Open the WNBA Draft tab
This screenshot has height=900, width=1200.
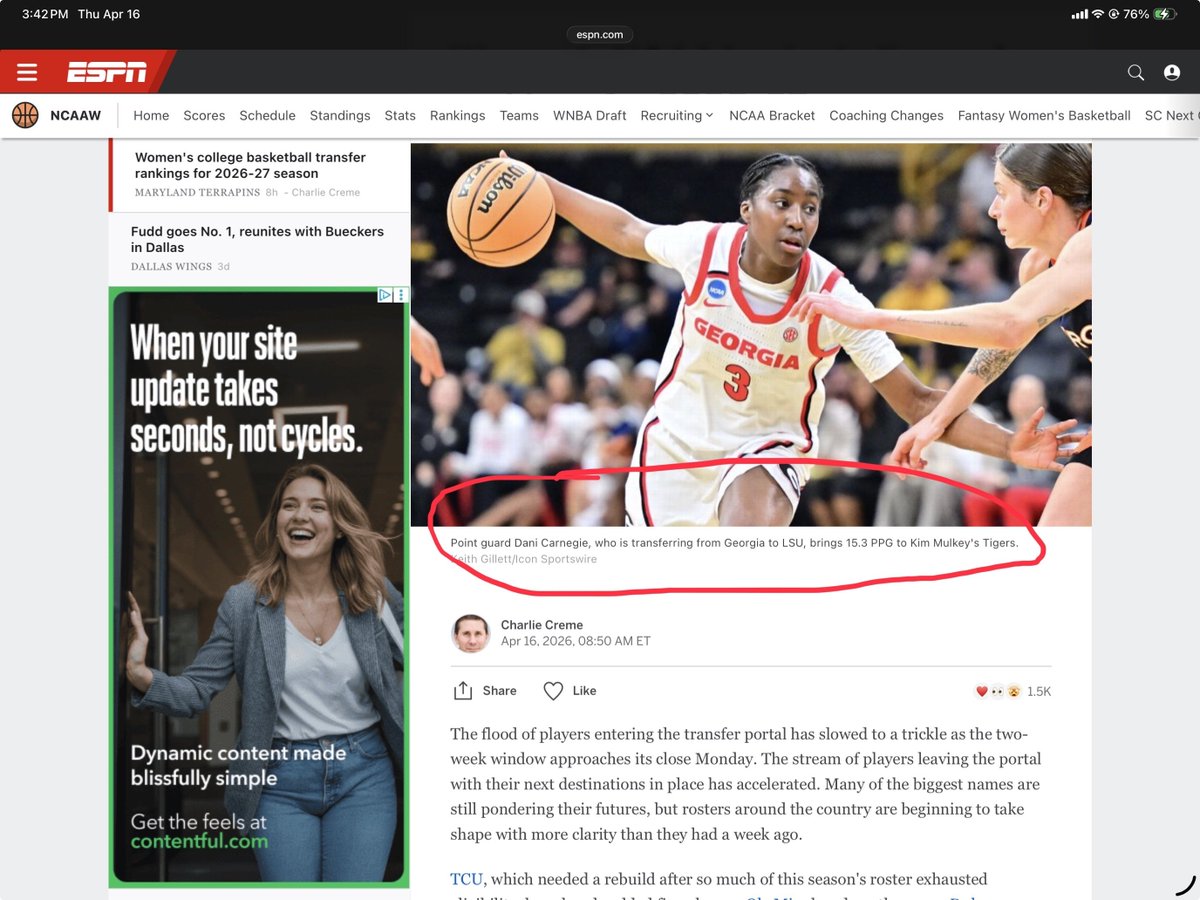tap(590, 115)
